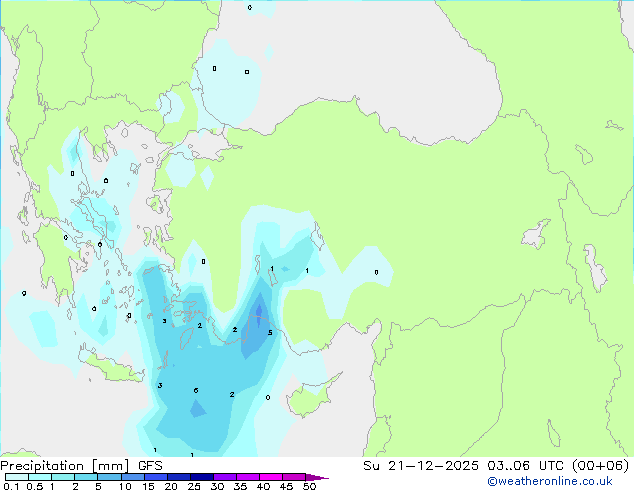The width and height of the screenshot is (634, 490).
Task: Pick the 35–40 mm legend color box
Action: [x=247, y=477]
